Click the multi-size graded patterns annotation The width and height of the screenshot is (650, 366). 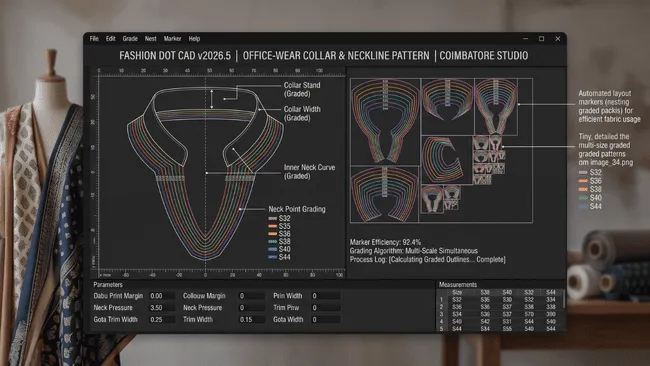[606, 150]
